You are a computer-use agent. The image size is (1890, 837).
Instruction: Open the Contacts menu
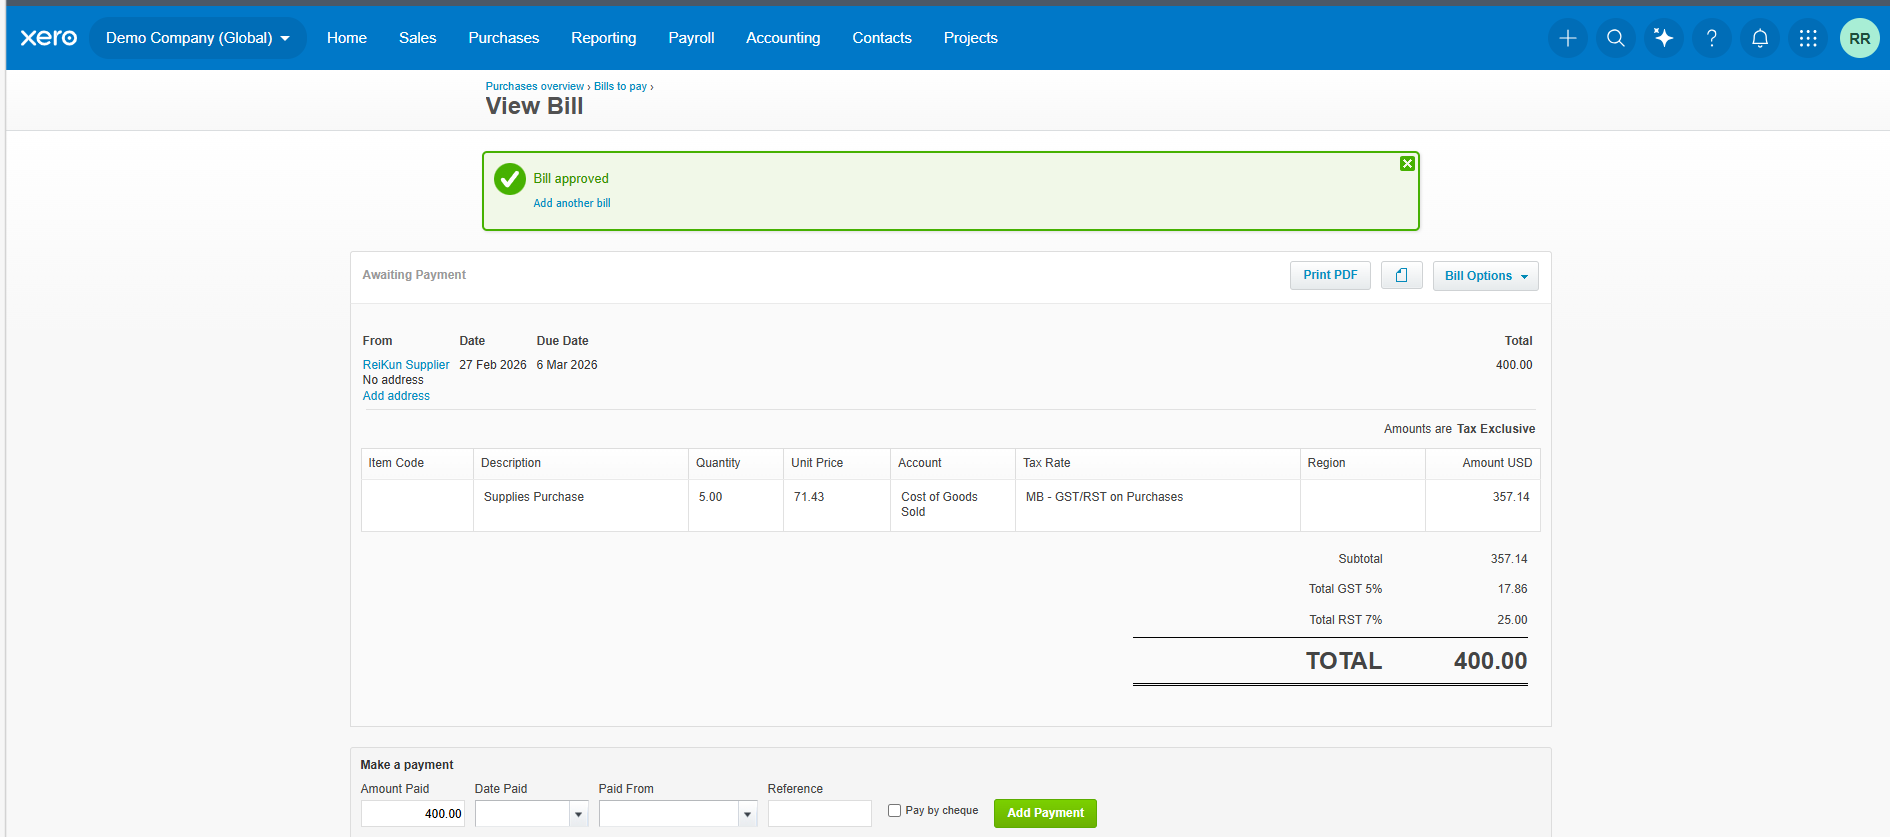882,38
